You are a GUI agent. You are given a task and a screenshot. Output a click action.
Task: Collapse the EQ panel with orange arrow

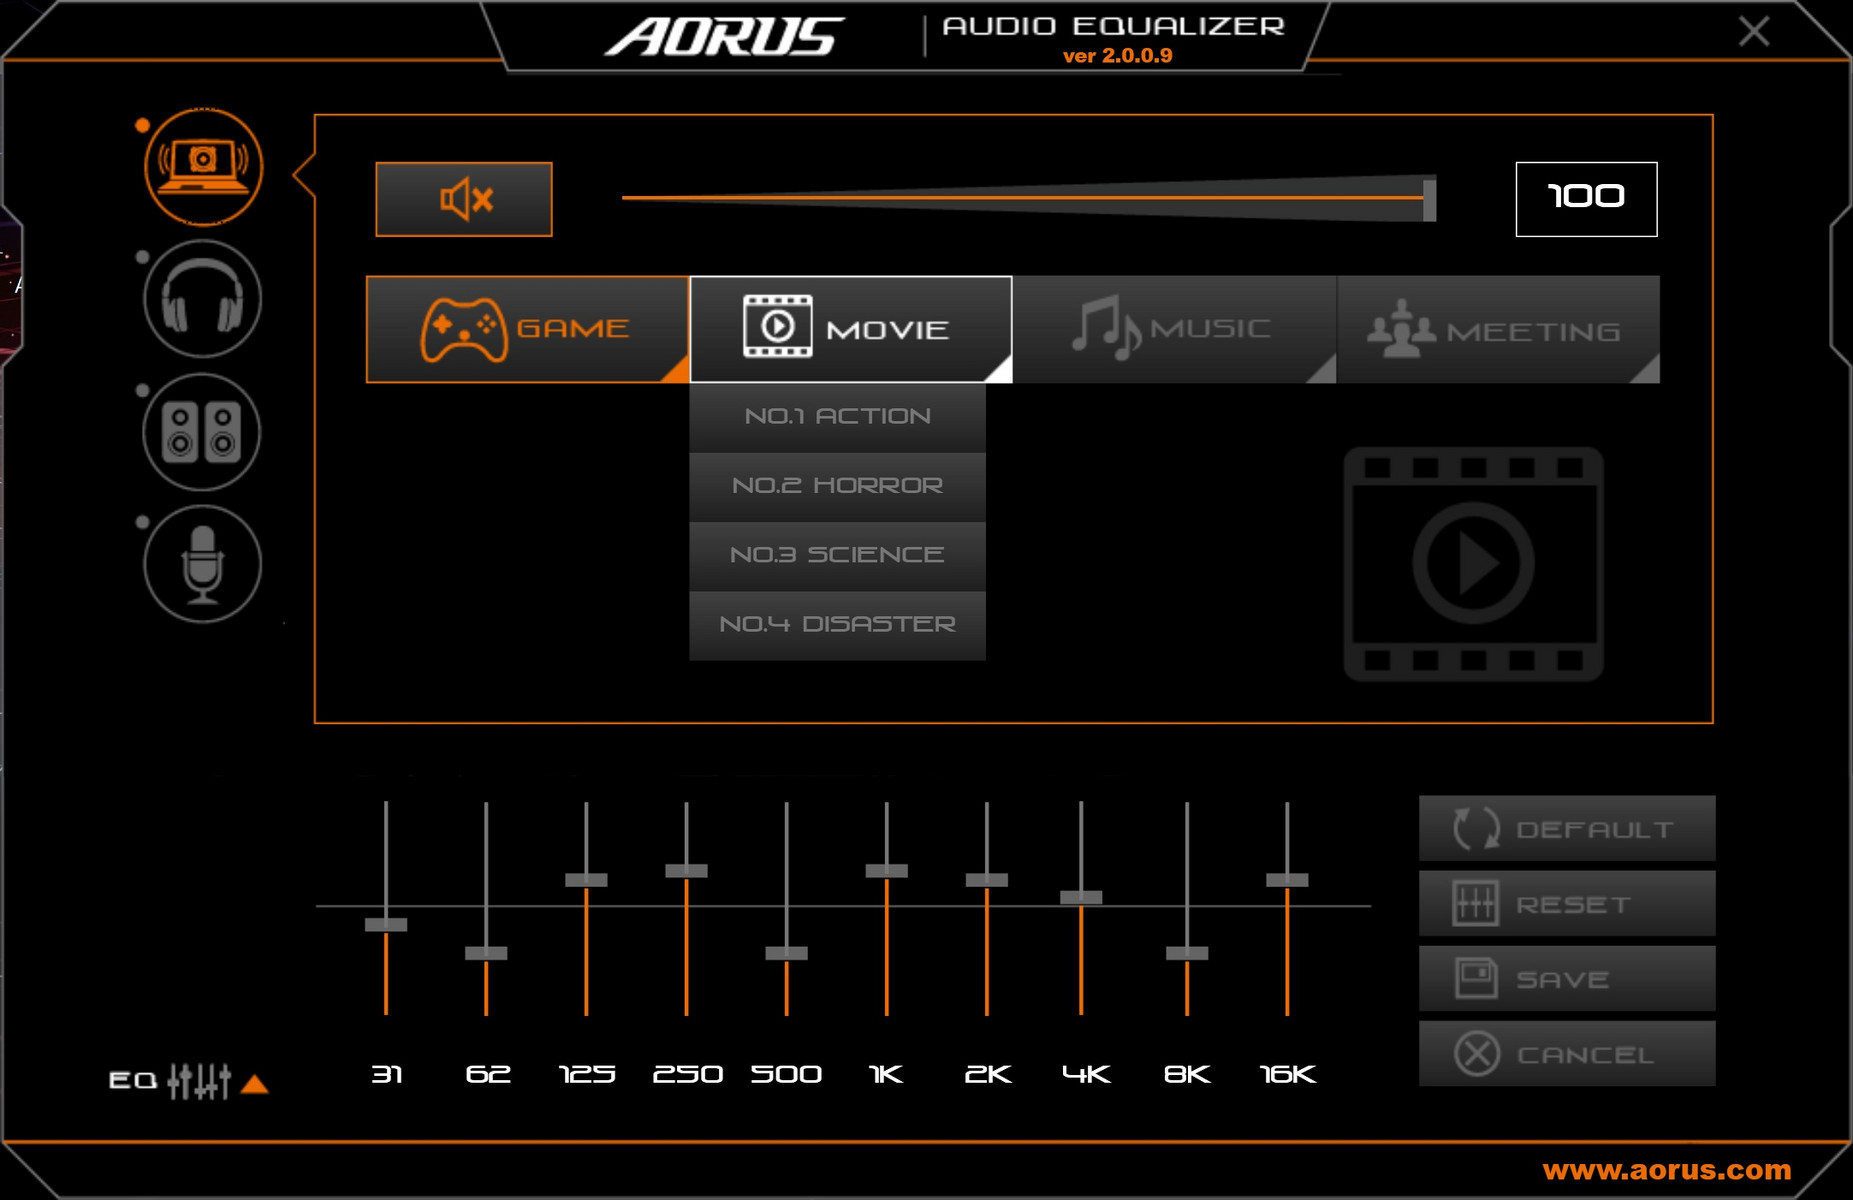click(255, 1083)
